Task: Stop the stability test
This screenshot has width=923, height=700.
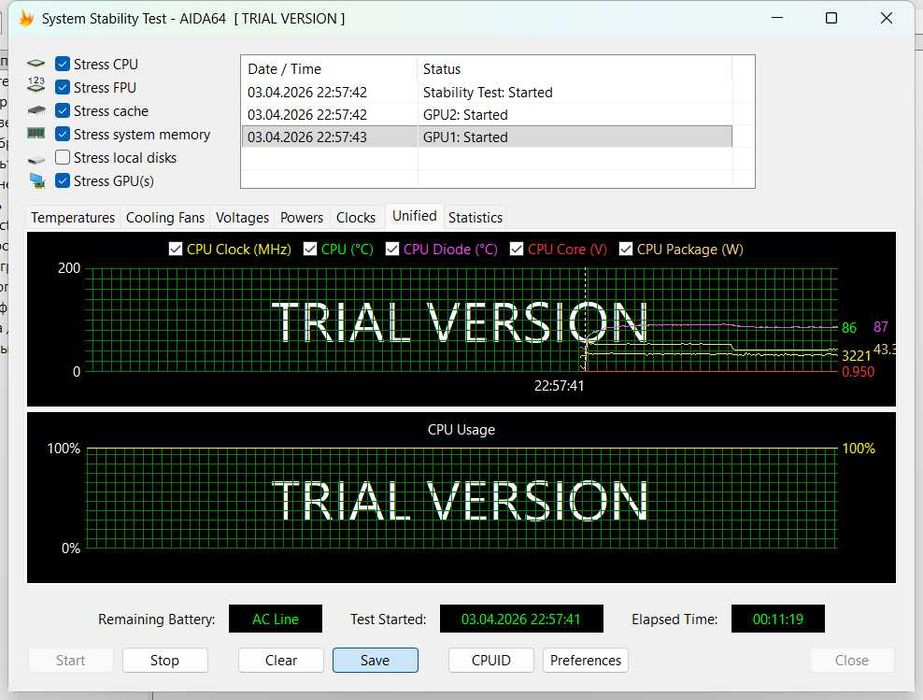Action: [165, 660]
